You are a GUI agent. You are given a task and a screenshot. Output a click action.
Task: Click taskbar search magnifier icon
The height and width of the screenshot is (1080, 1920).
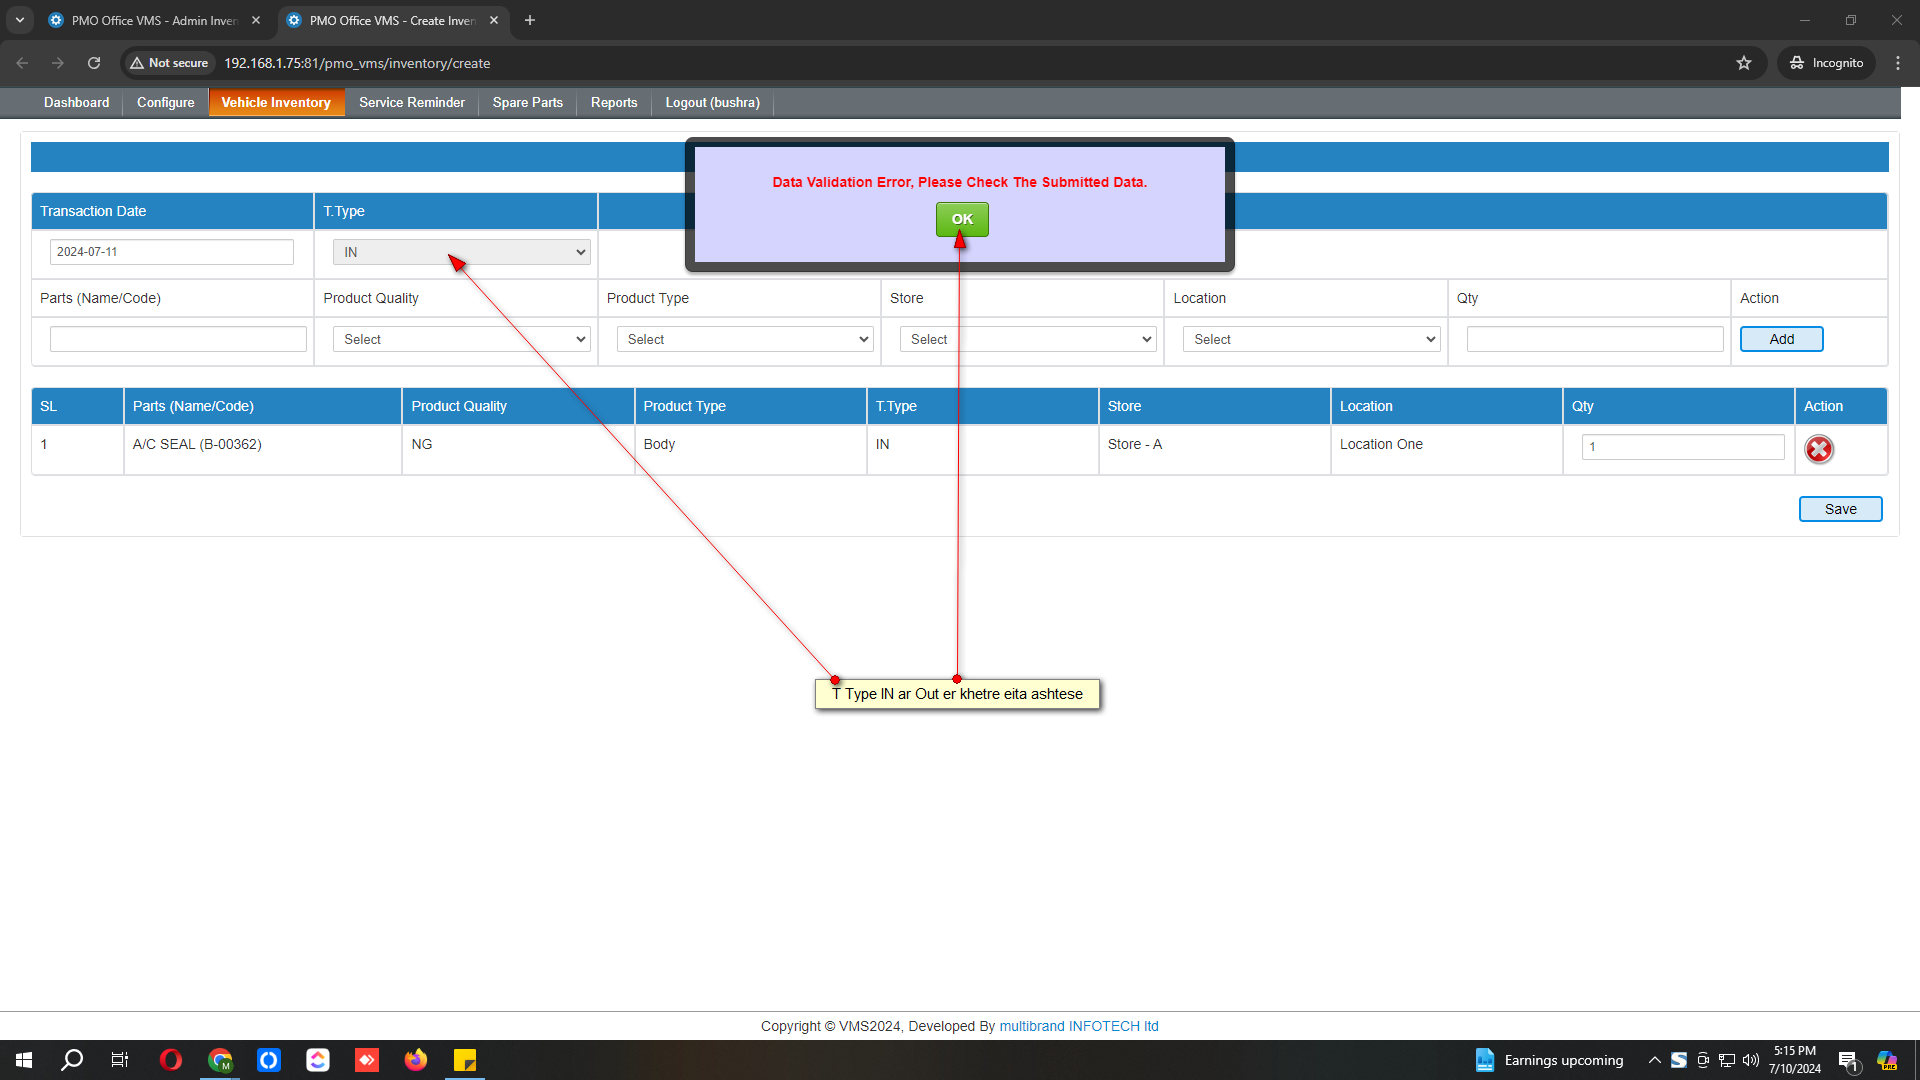72,1060
